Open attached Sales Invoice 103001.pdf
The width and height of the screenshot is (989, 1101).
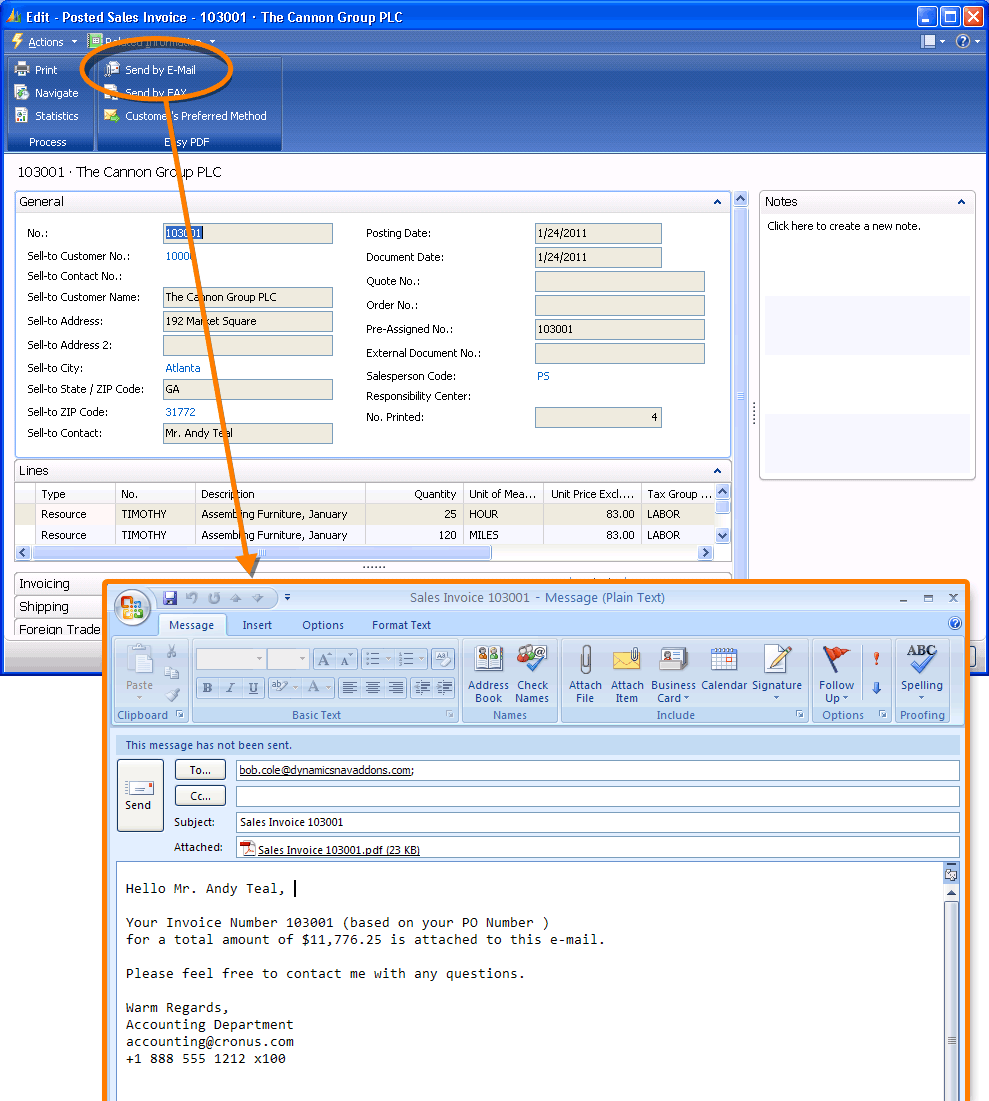click(330, 849)
